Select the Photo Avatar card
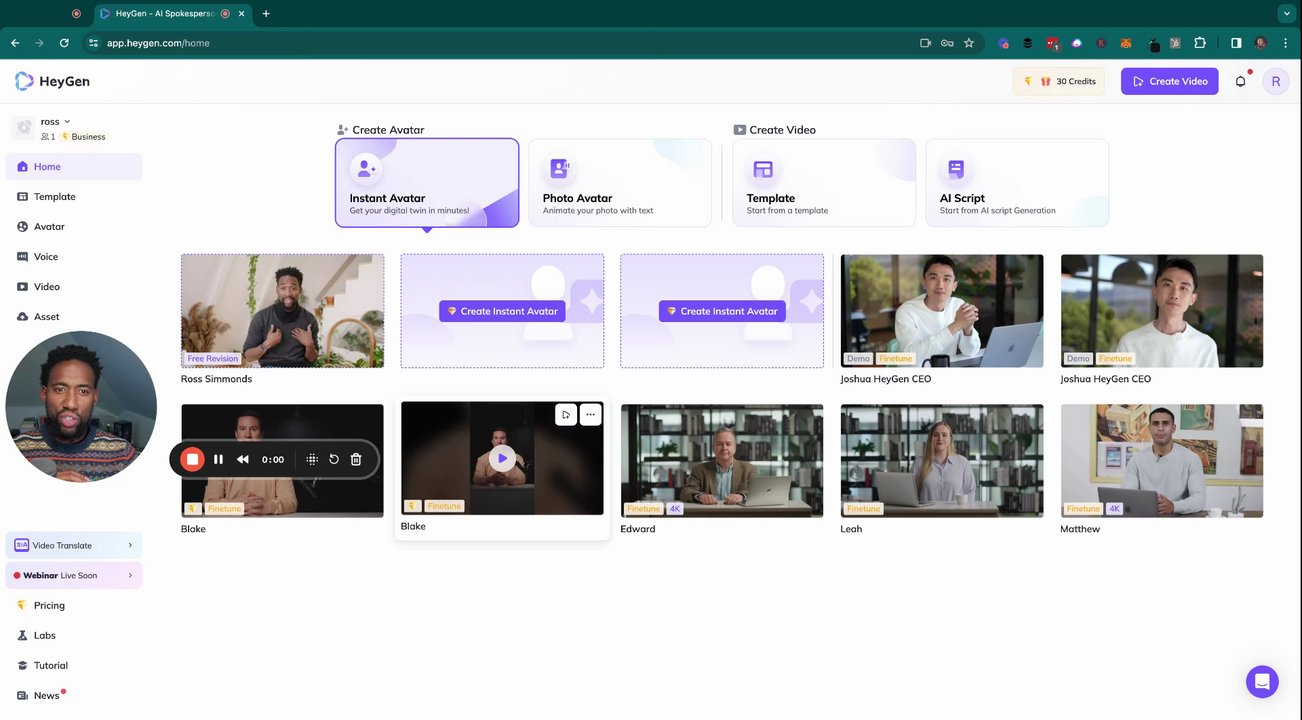 pyautogui.click(x=620, y=183)
